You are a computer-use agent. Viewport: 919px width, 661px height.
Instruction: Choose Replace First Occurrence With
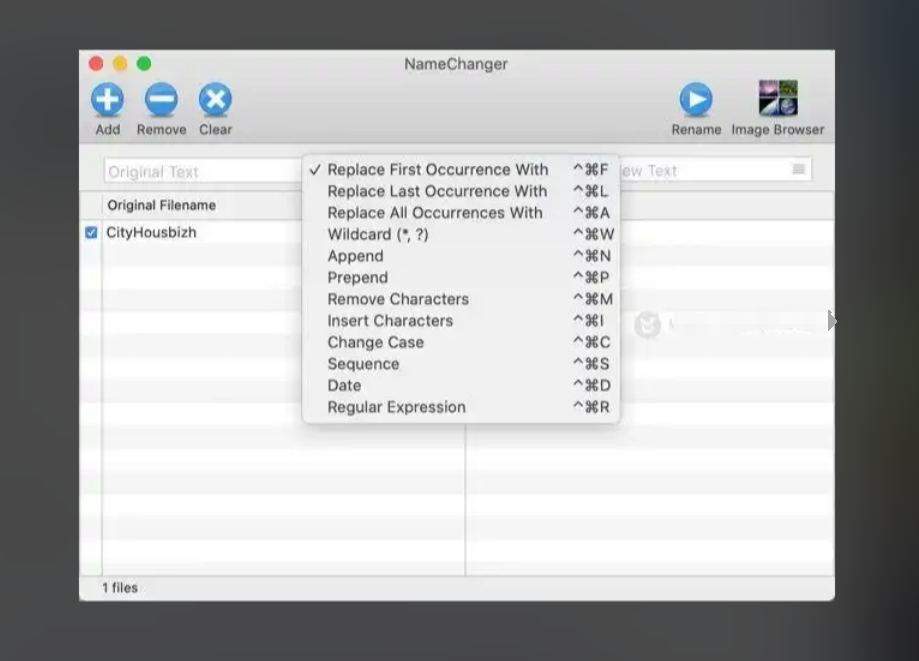pyautogui.click(x=461, y=169)
